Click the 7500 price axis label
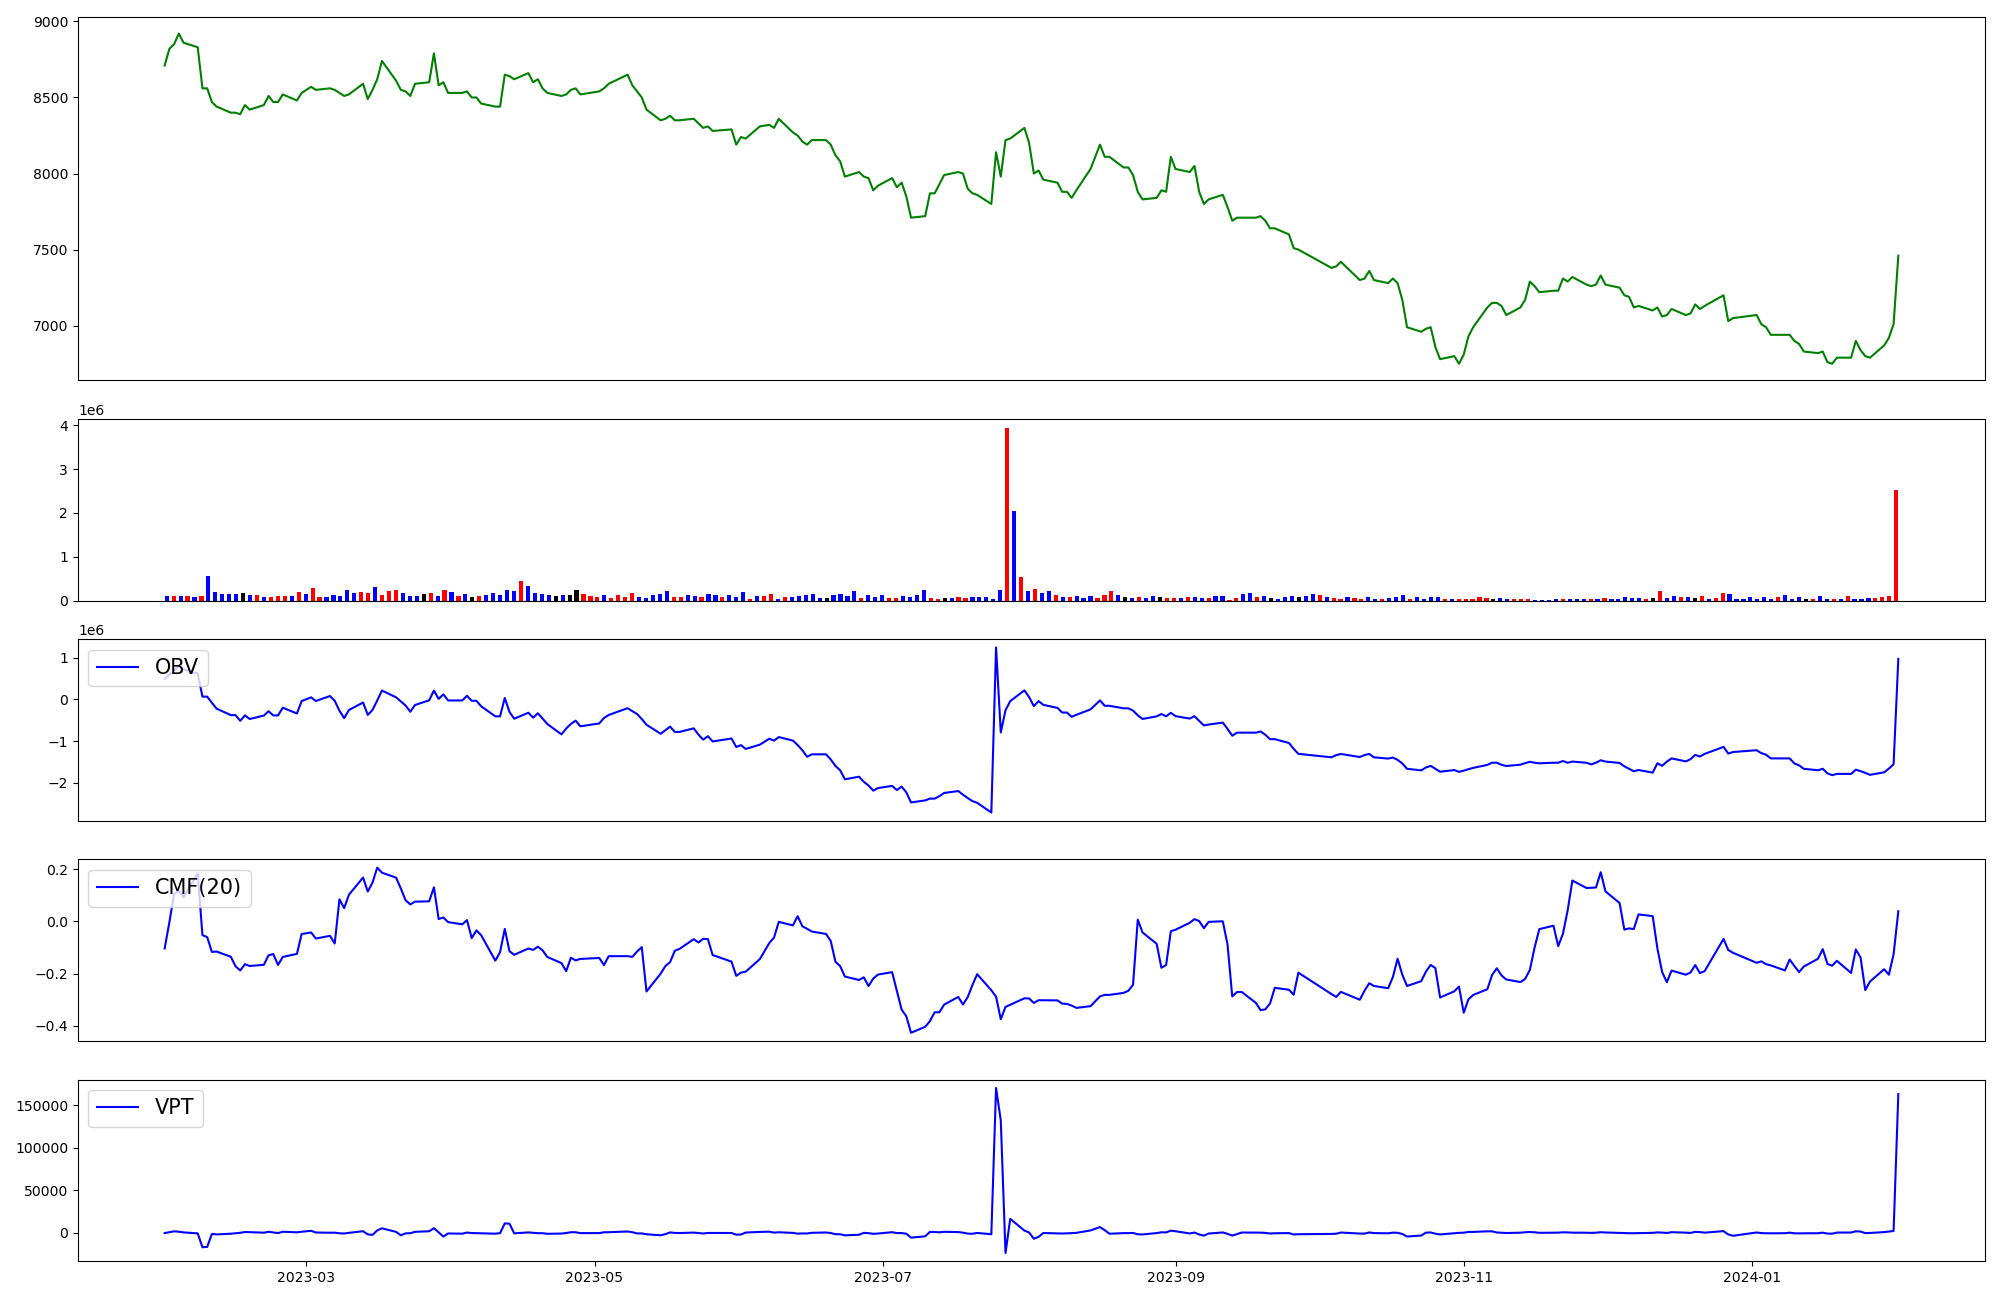The width and height of the screenshot is (2000, 1300). [52, 250]
